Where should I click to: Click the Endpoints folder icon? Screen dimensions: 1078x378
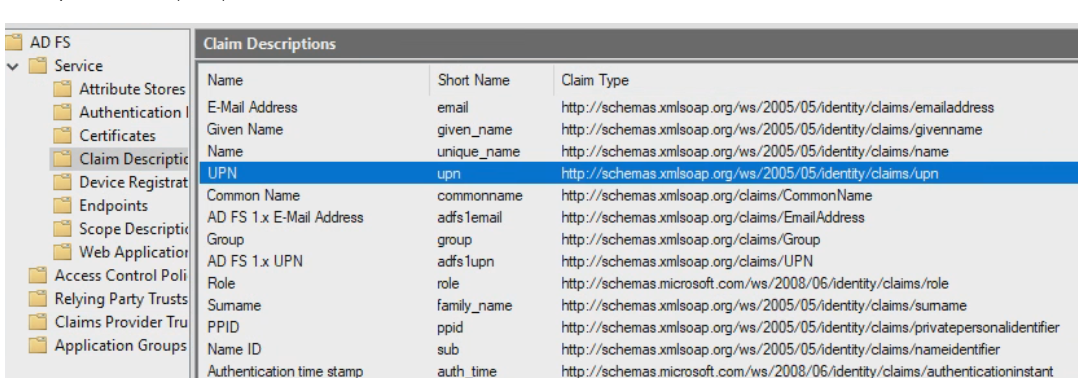63,205
